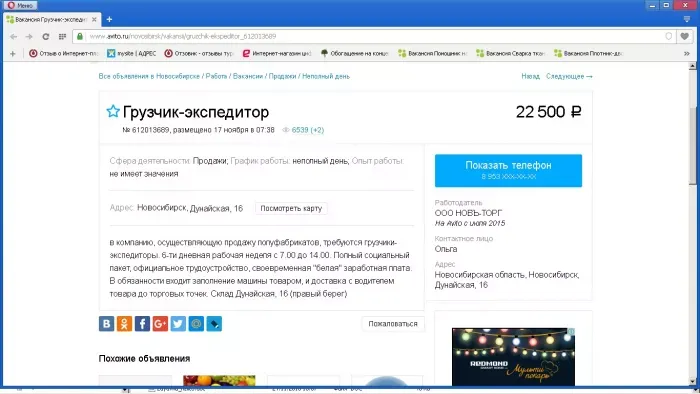Screen dimensions: 700x394
Task: Reload the page
Action: click(x=46, y=37)
